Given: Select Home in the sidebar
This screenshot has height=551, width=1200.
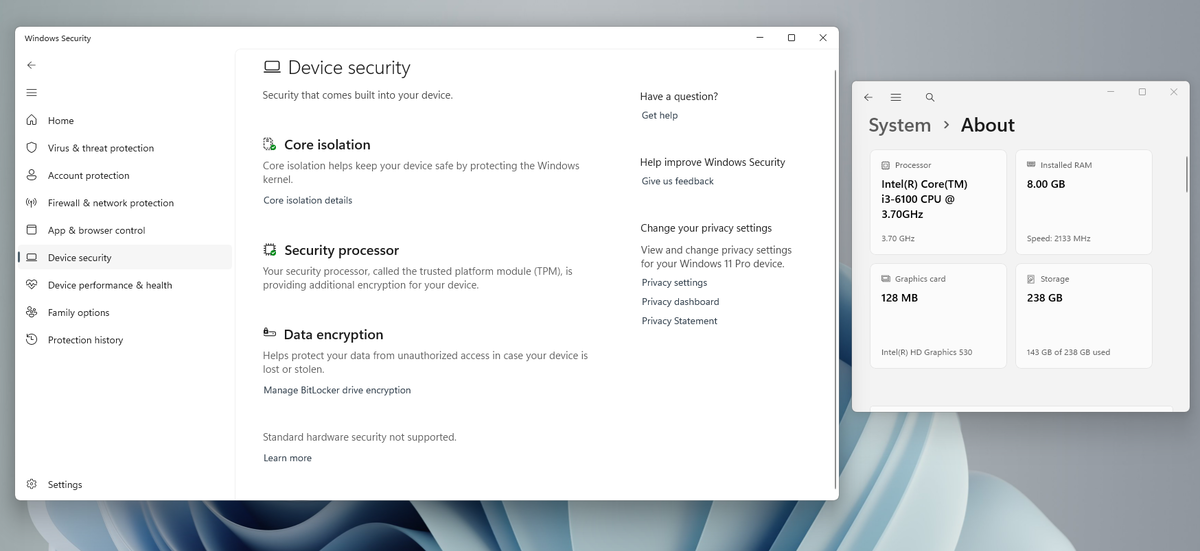Looking at the screenshot, I should click(124, 120).
